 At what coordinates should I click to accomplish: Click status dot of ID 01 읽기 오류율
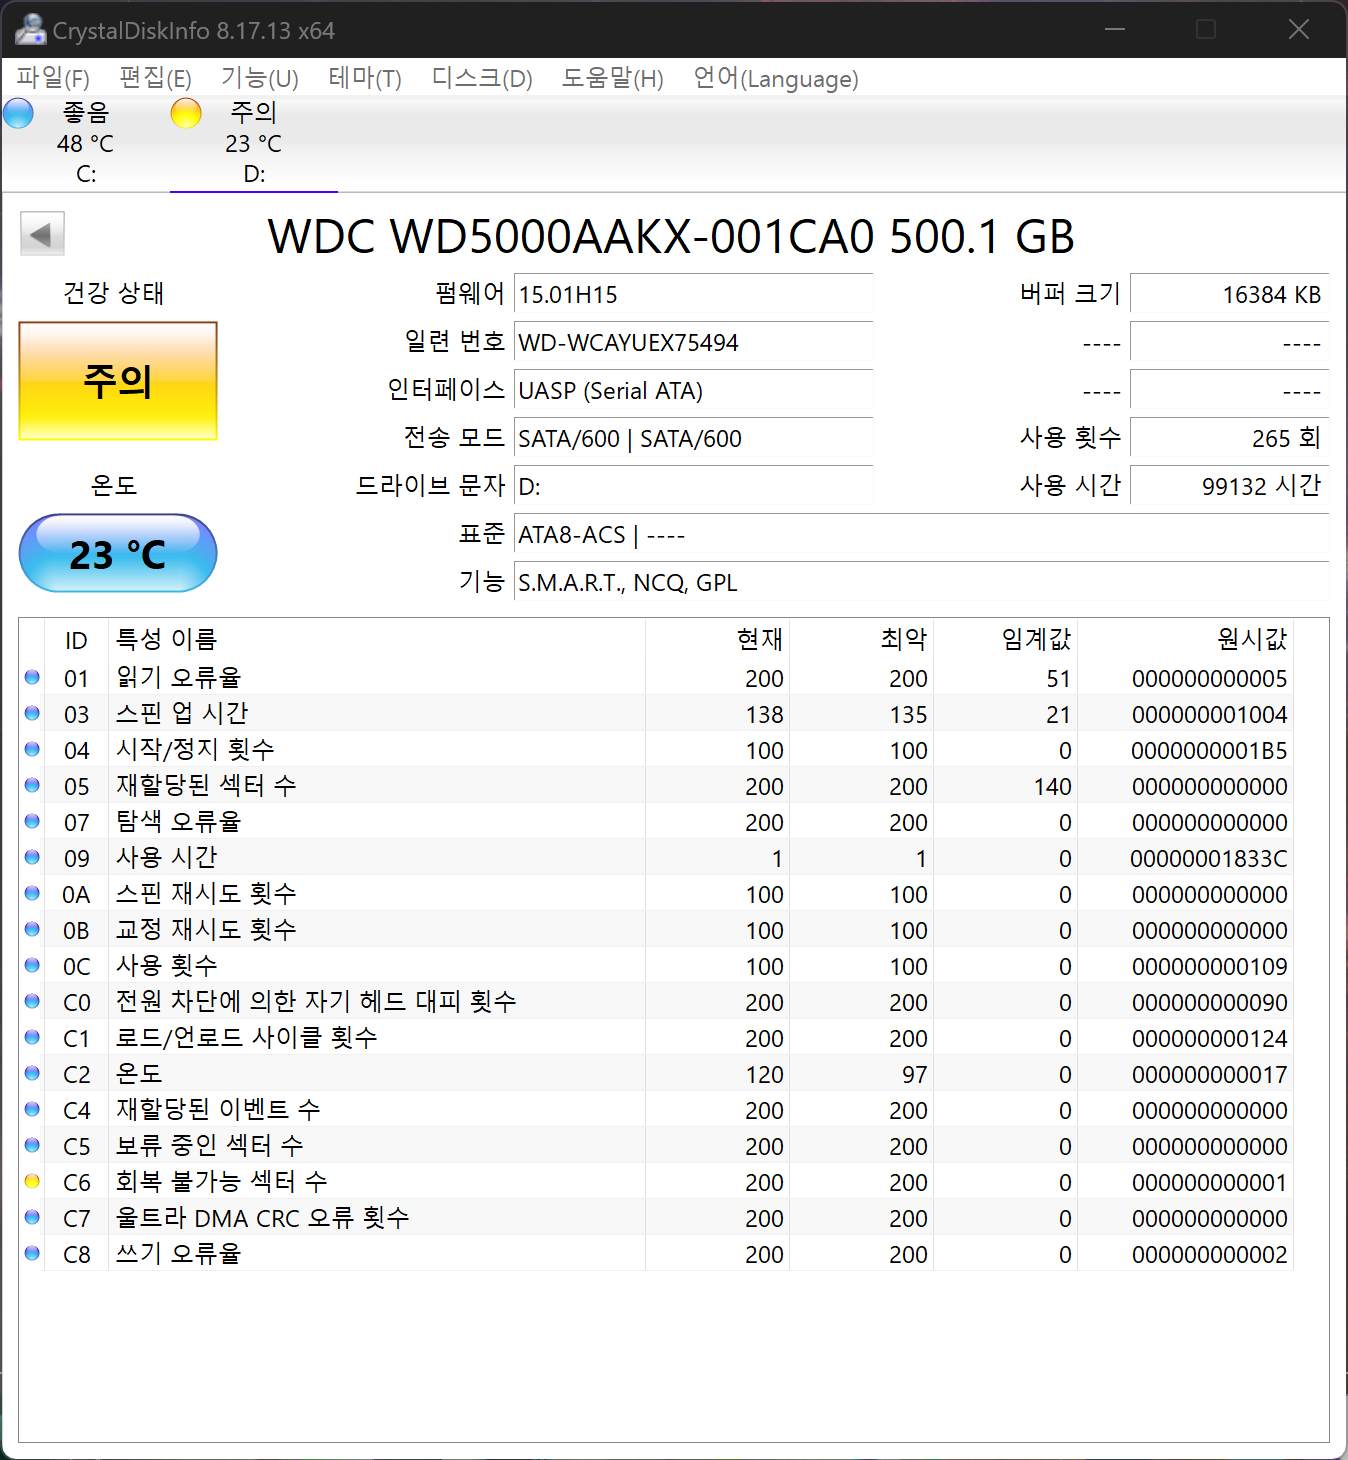tap(32, 677)
